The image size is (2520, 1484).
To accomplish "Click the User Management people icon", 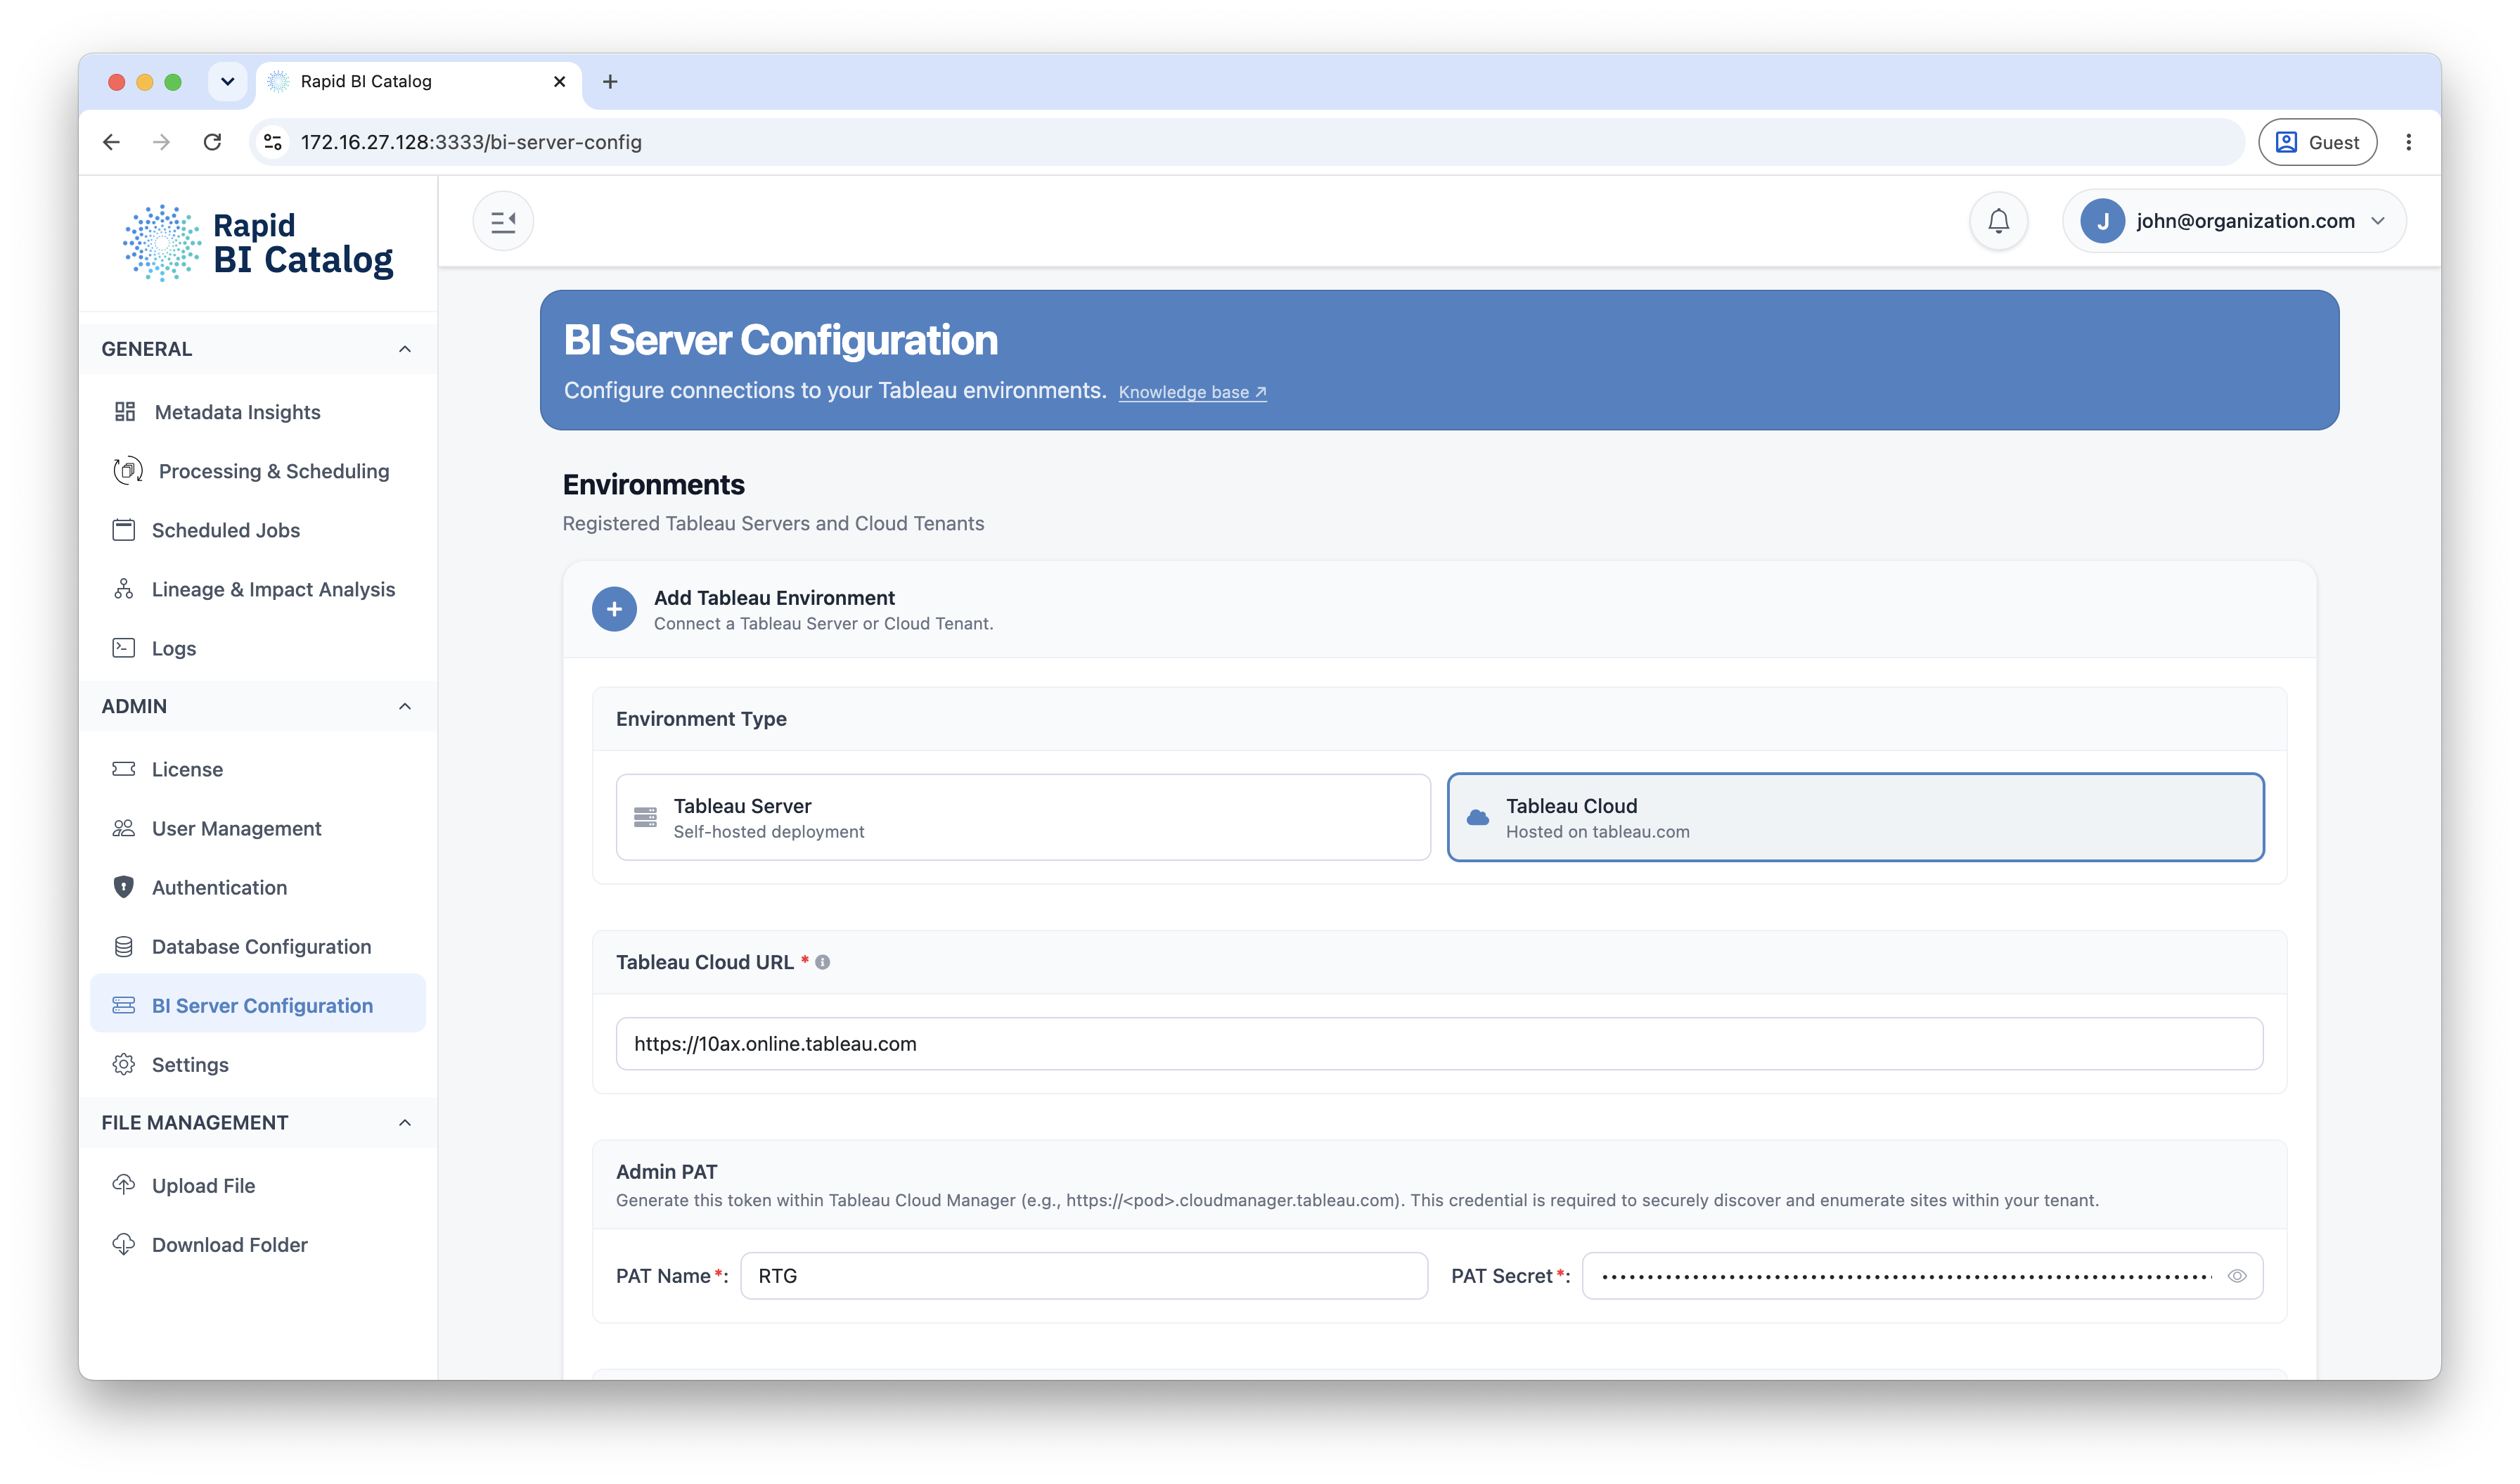I will [124, 828].
